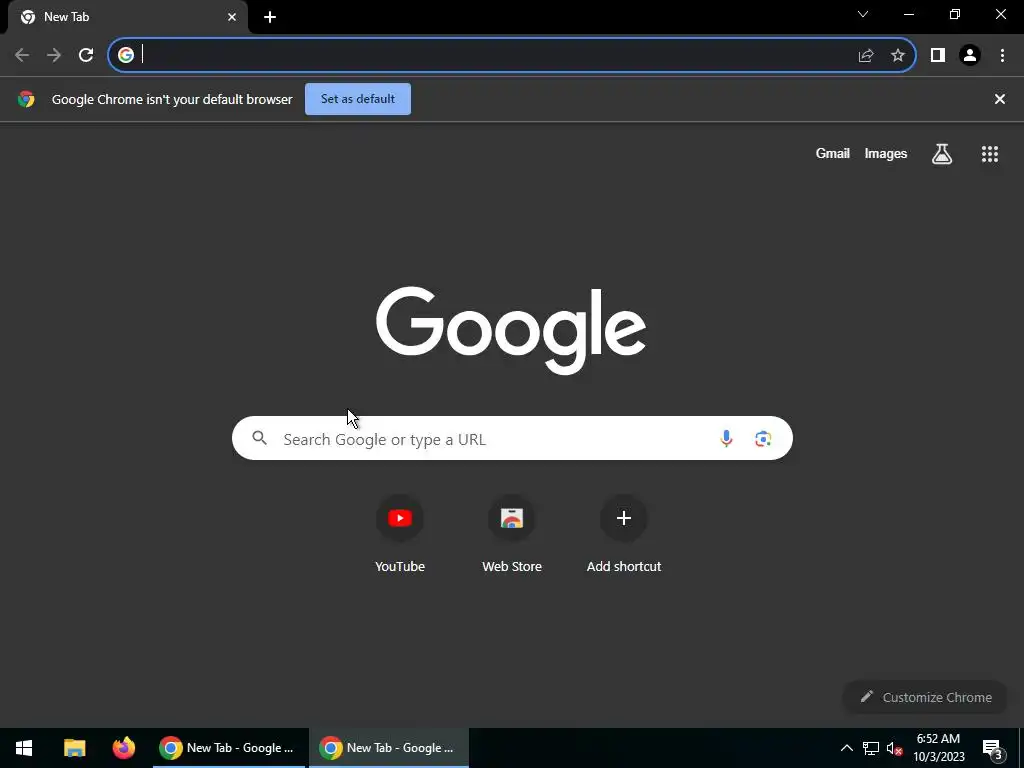Start voice search with microphone icon
The width and height of the screenshot is (1024, 768).
tap(726, 439)
